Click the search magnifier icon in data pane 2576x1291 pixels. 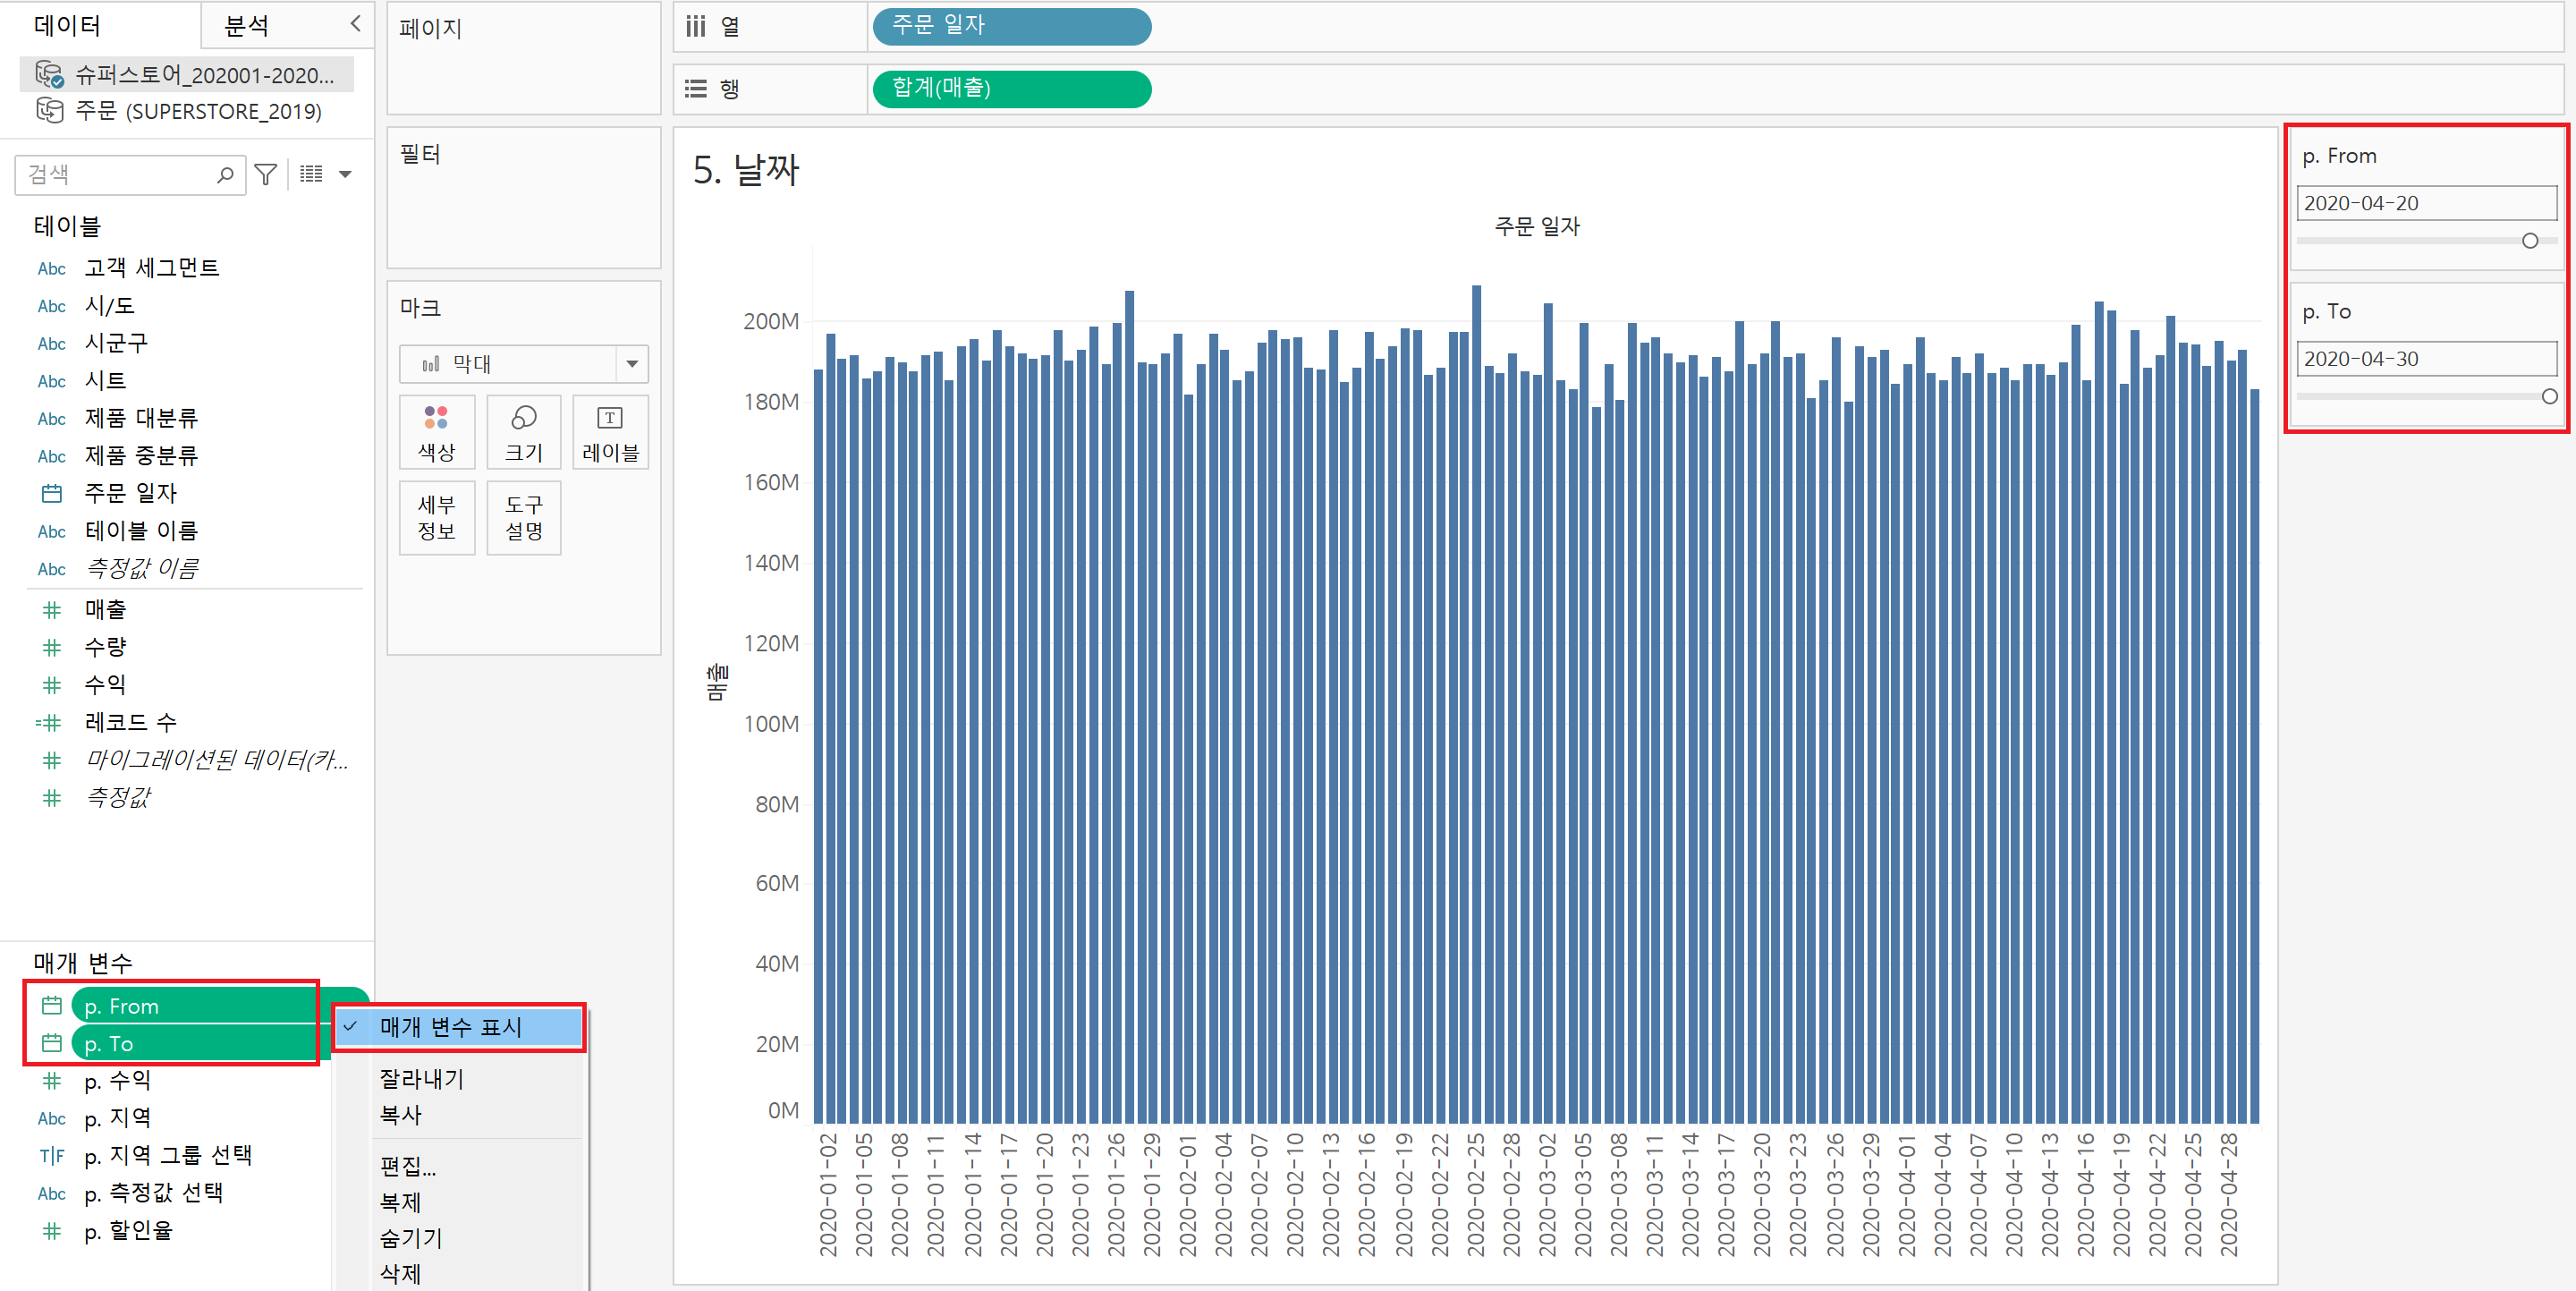tap(225, 175)
